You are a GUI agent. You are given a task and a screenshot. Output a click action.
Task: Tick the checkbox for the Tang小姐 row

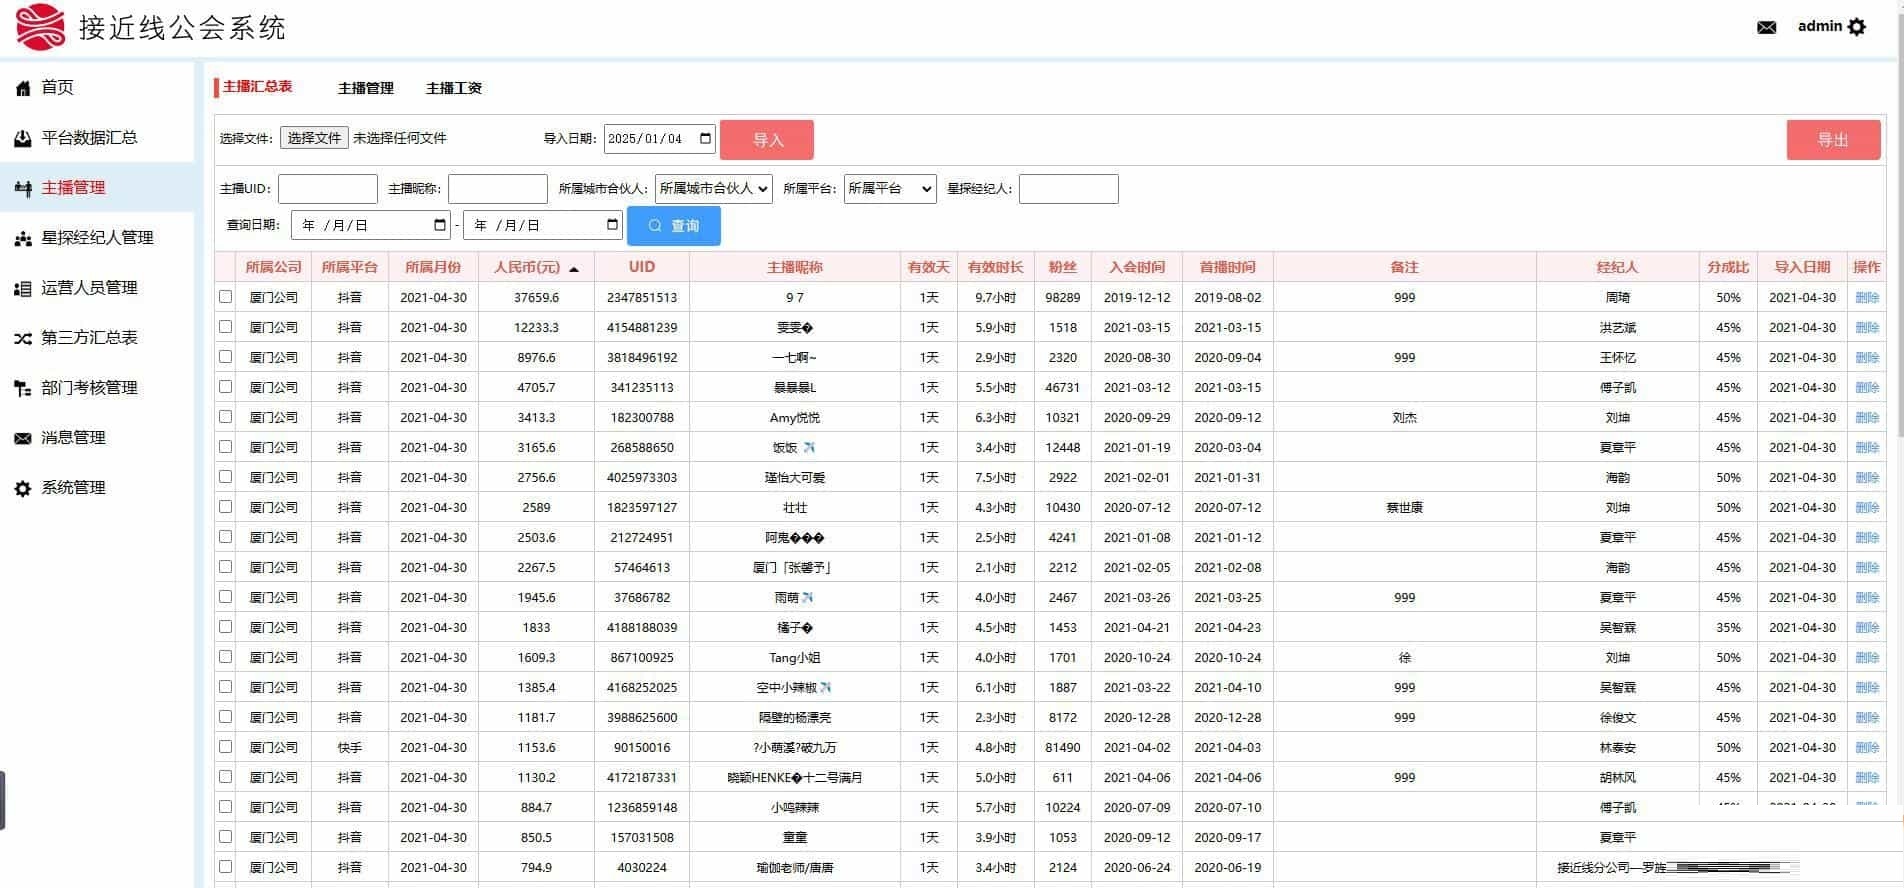[225, 657]
